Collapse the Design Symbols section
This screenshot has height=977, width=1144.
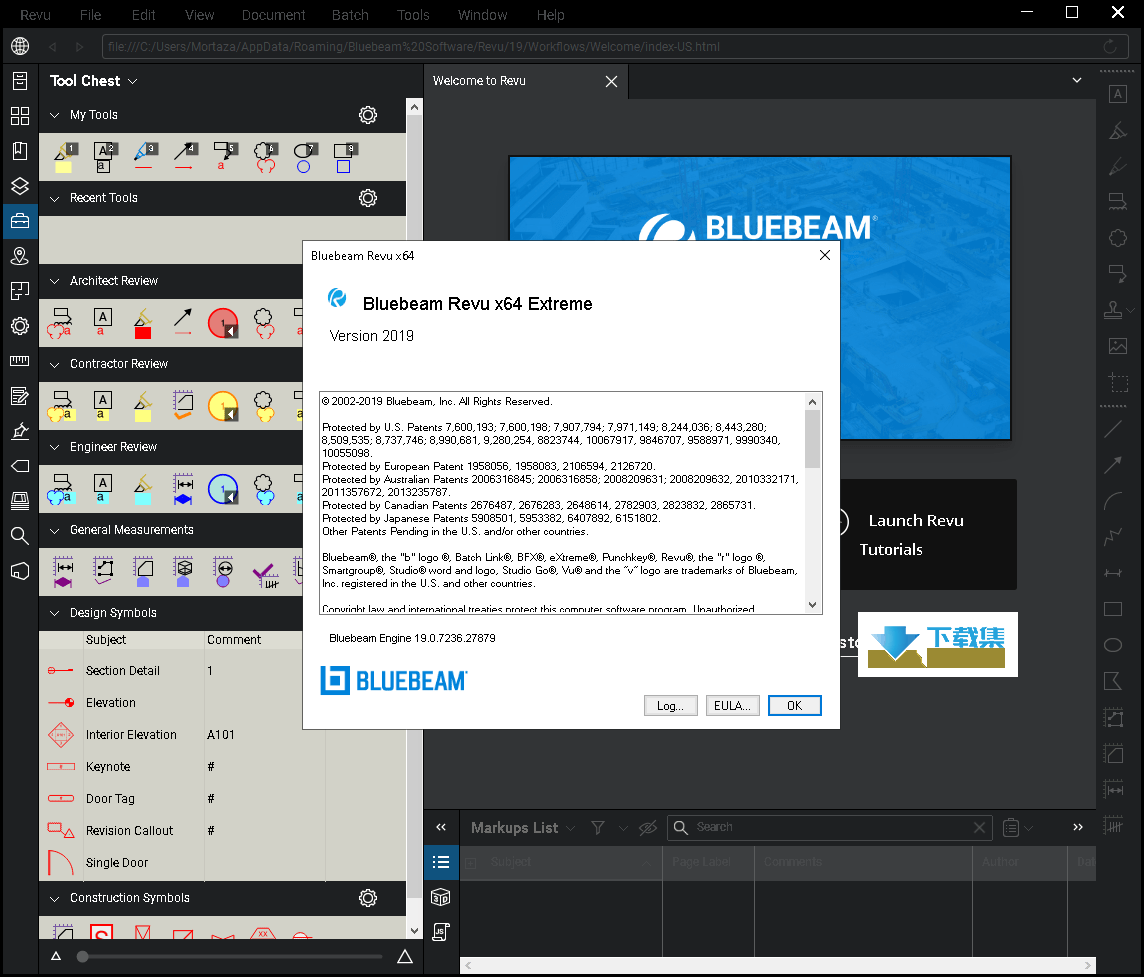click(54, 613)
